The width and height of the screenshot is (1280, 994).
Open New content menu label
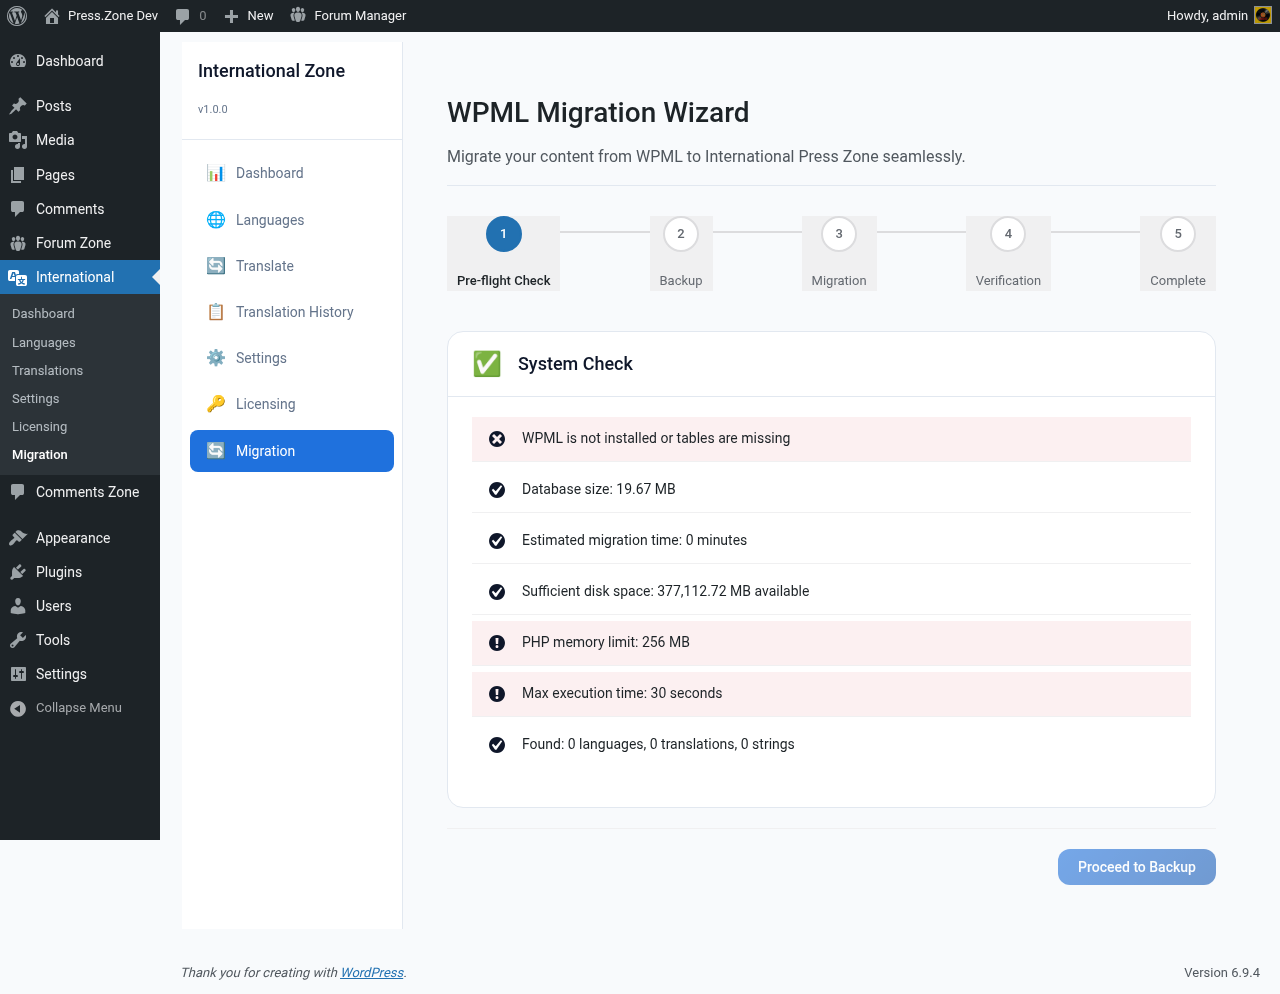[260, 16]
